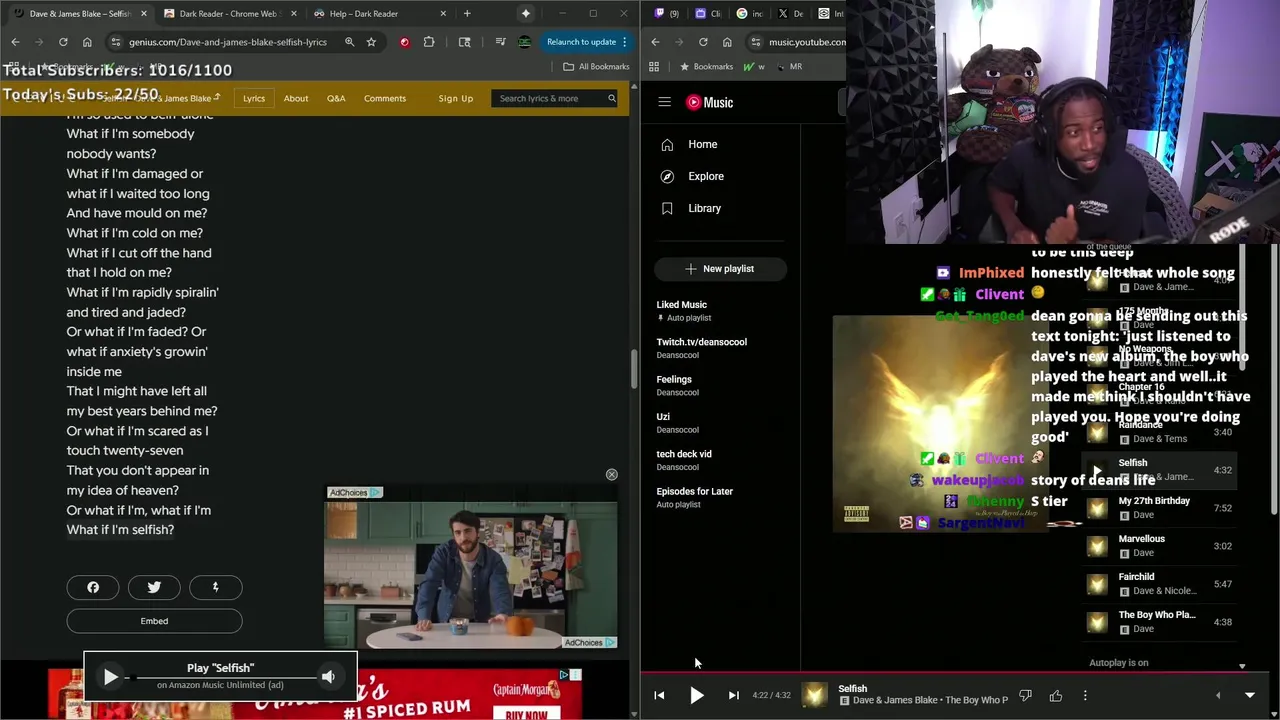1280x720 pixels.
Task: Open All Bookmarks folder
Action: [596, 66]
